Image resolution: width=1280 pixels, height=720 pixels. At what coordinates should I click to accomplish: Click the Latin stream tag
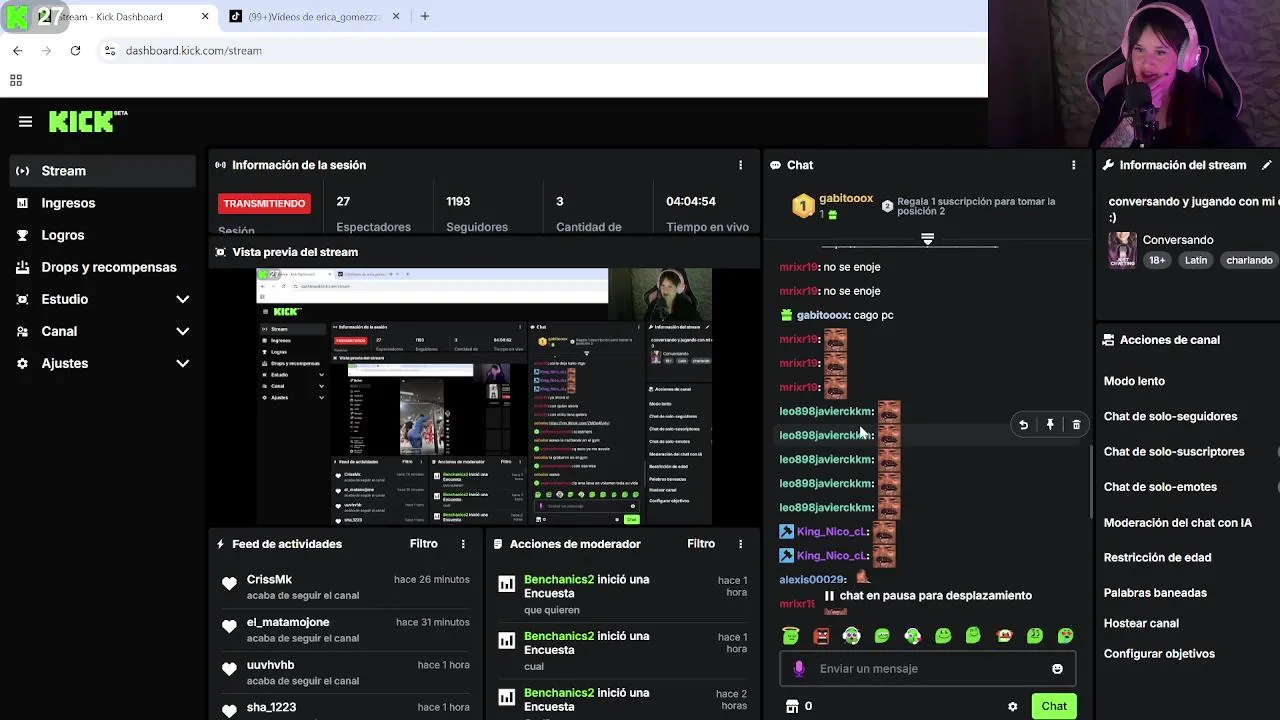[x=1196, y=260]
